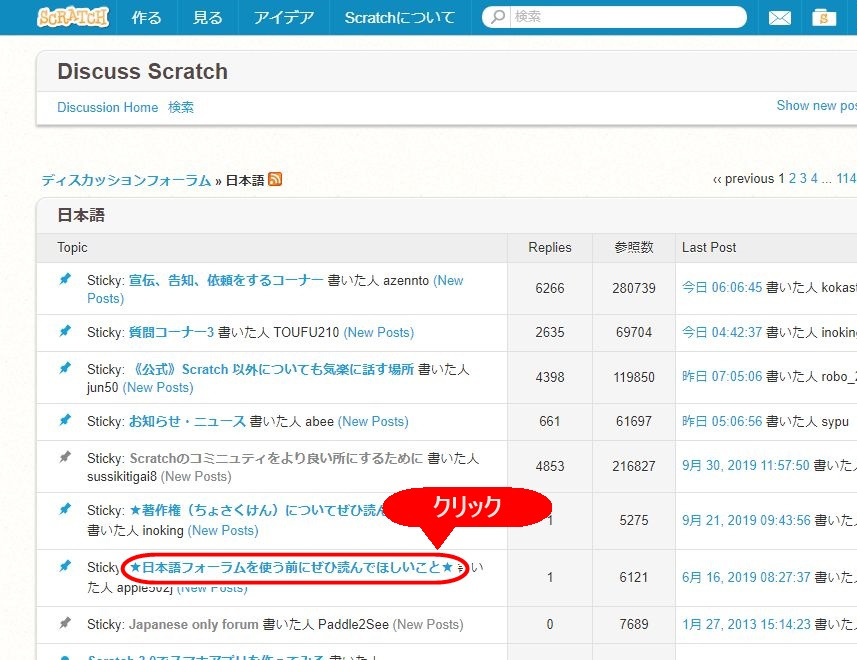Click the pin icon of 質問コーナー3 topic
The width and height of the screenshot is (857, 660).
65,331
